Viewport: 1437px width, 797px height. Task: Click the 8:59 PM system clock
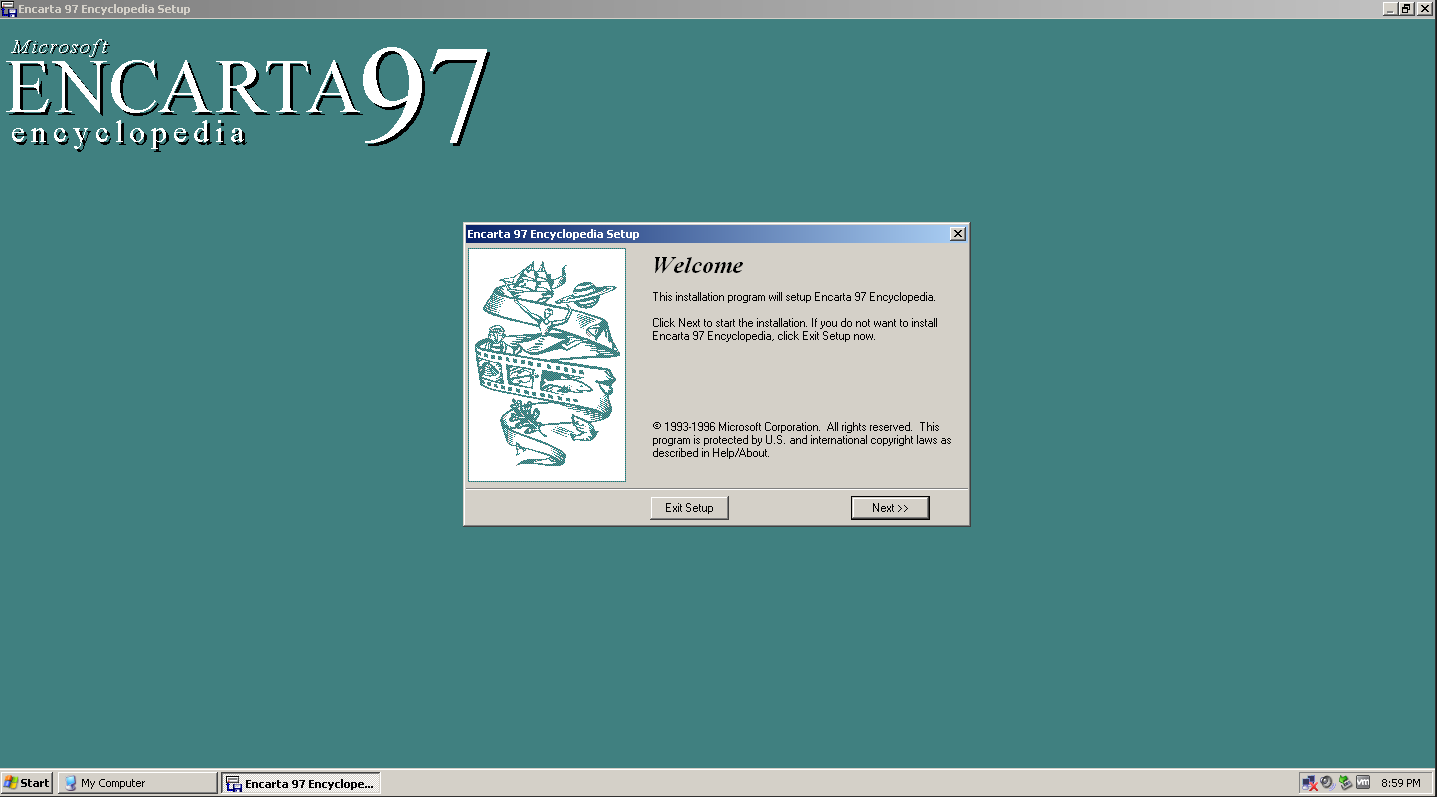pyautogui.click(x=1400, y=783)
